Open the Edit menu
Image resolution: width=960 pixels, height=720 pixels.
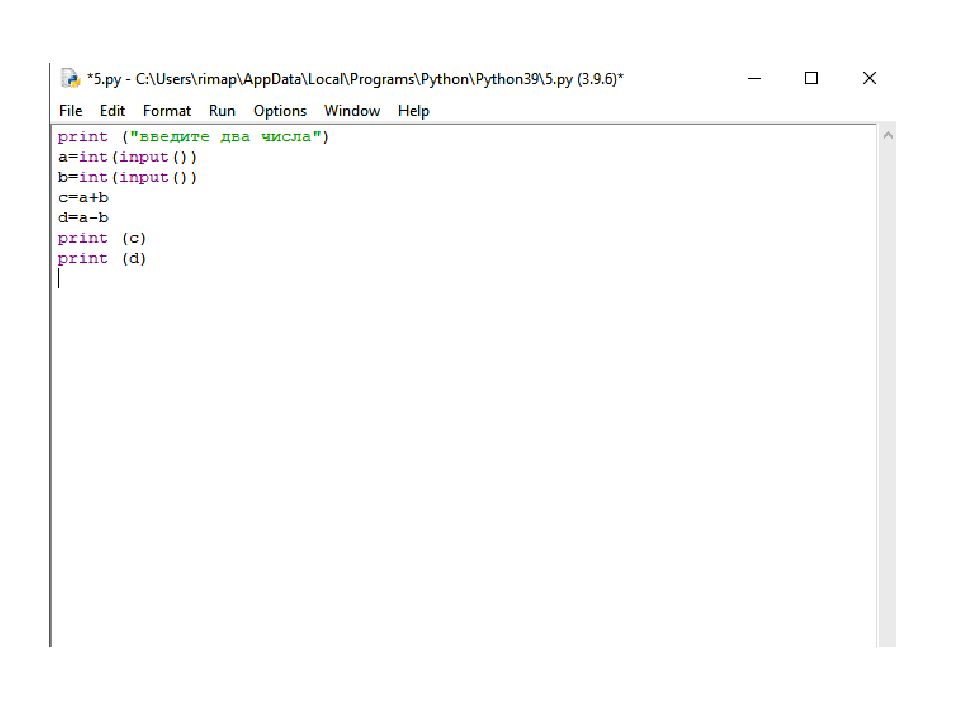coord(112,111)
